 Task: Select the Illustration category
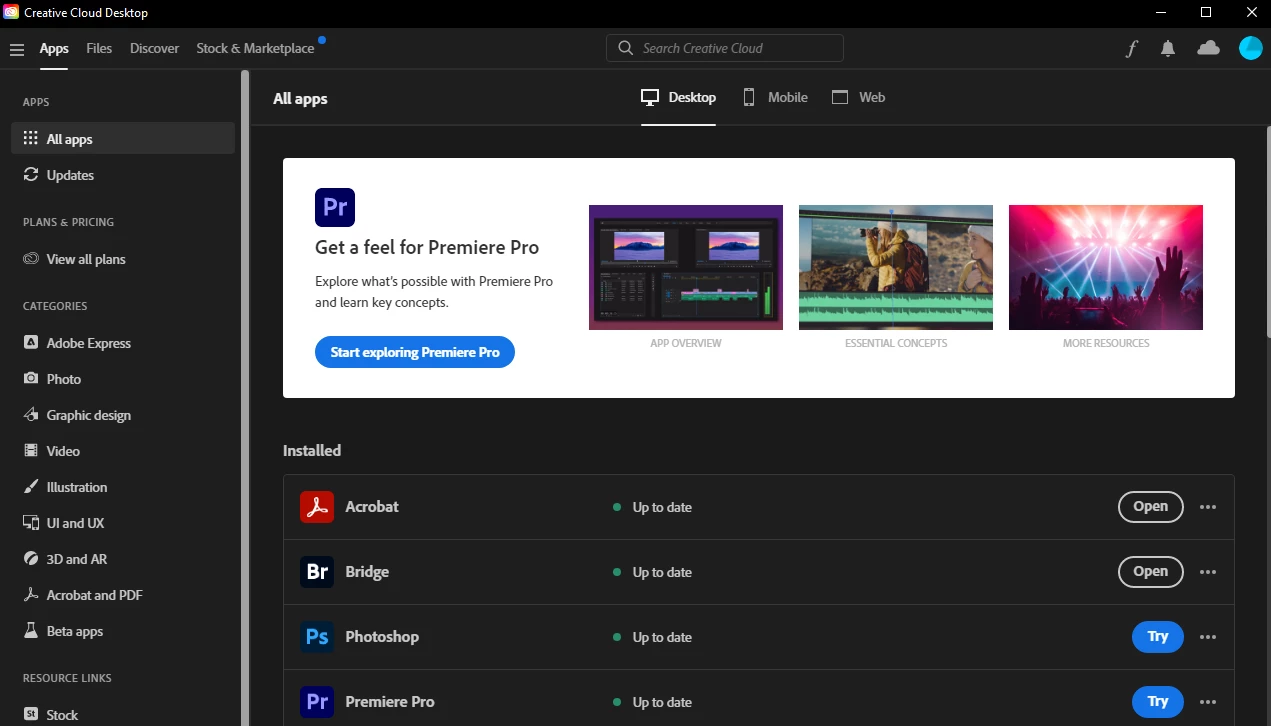[x=123, y=487]
